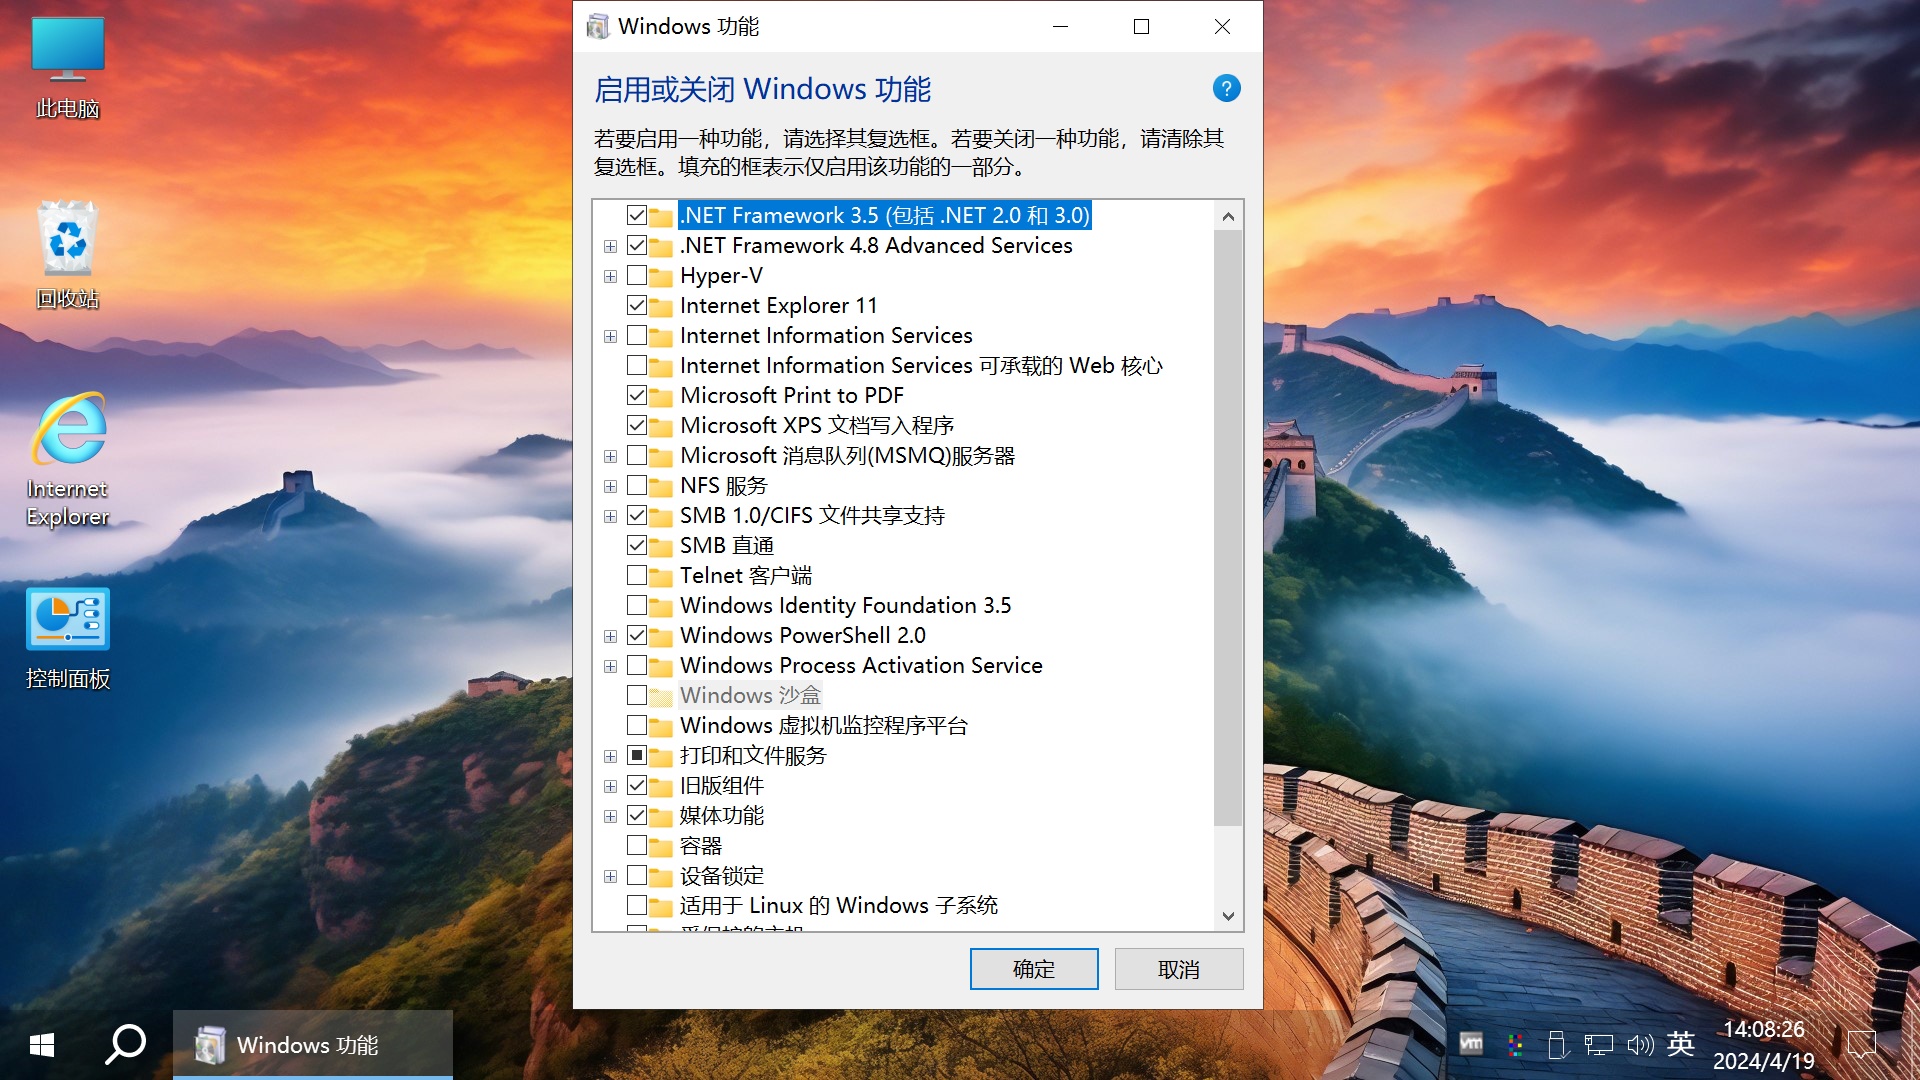Expand .NET Framework 4.8 Advanced Services
The image size is (1920, 1080).
tap(610, 246)
